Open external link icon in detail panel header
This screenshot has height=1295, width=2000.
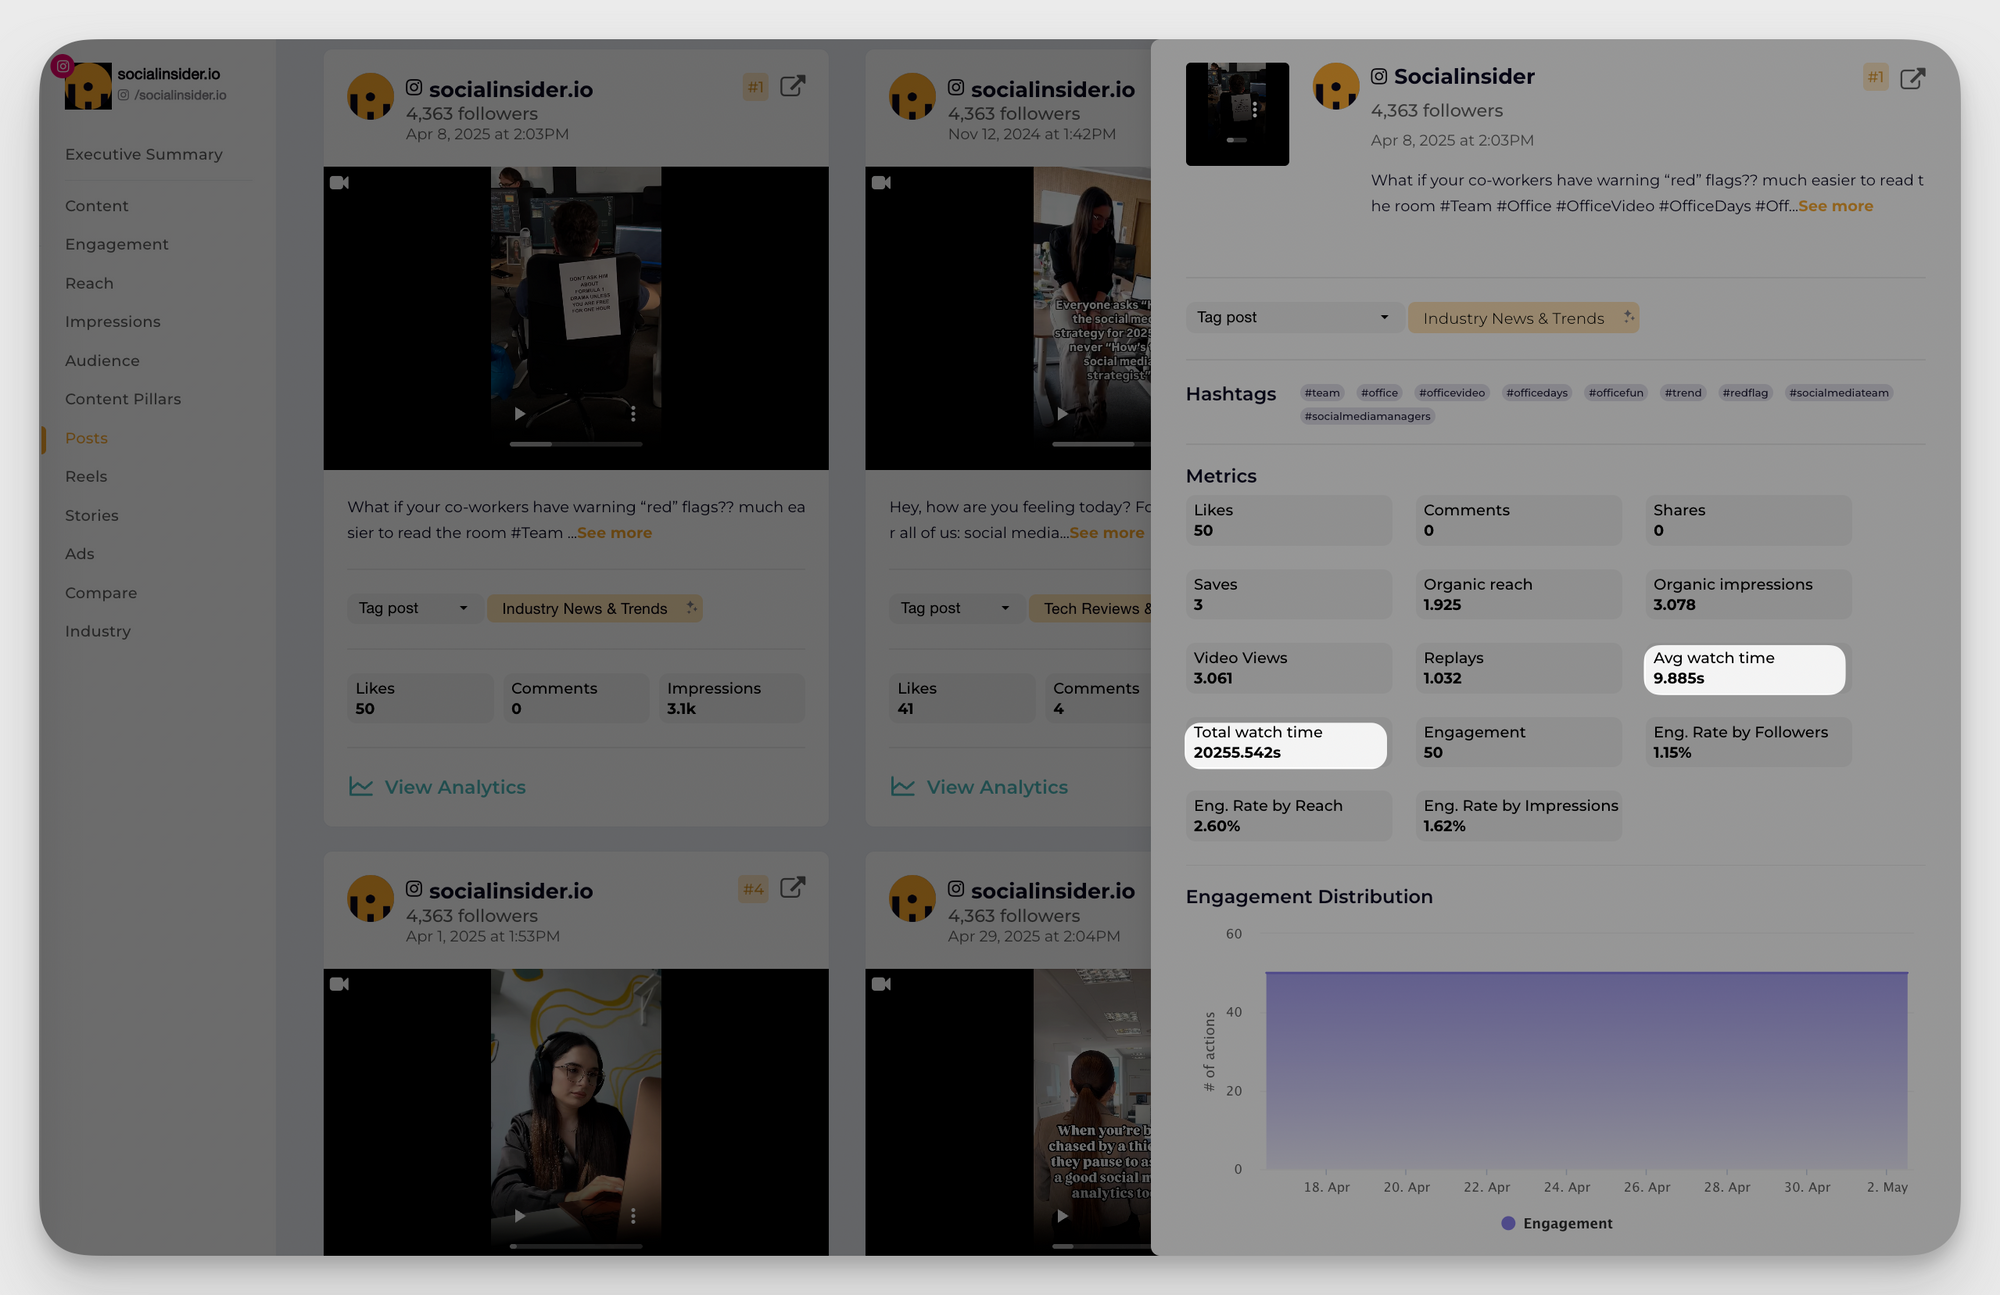1912,79
